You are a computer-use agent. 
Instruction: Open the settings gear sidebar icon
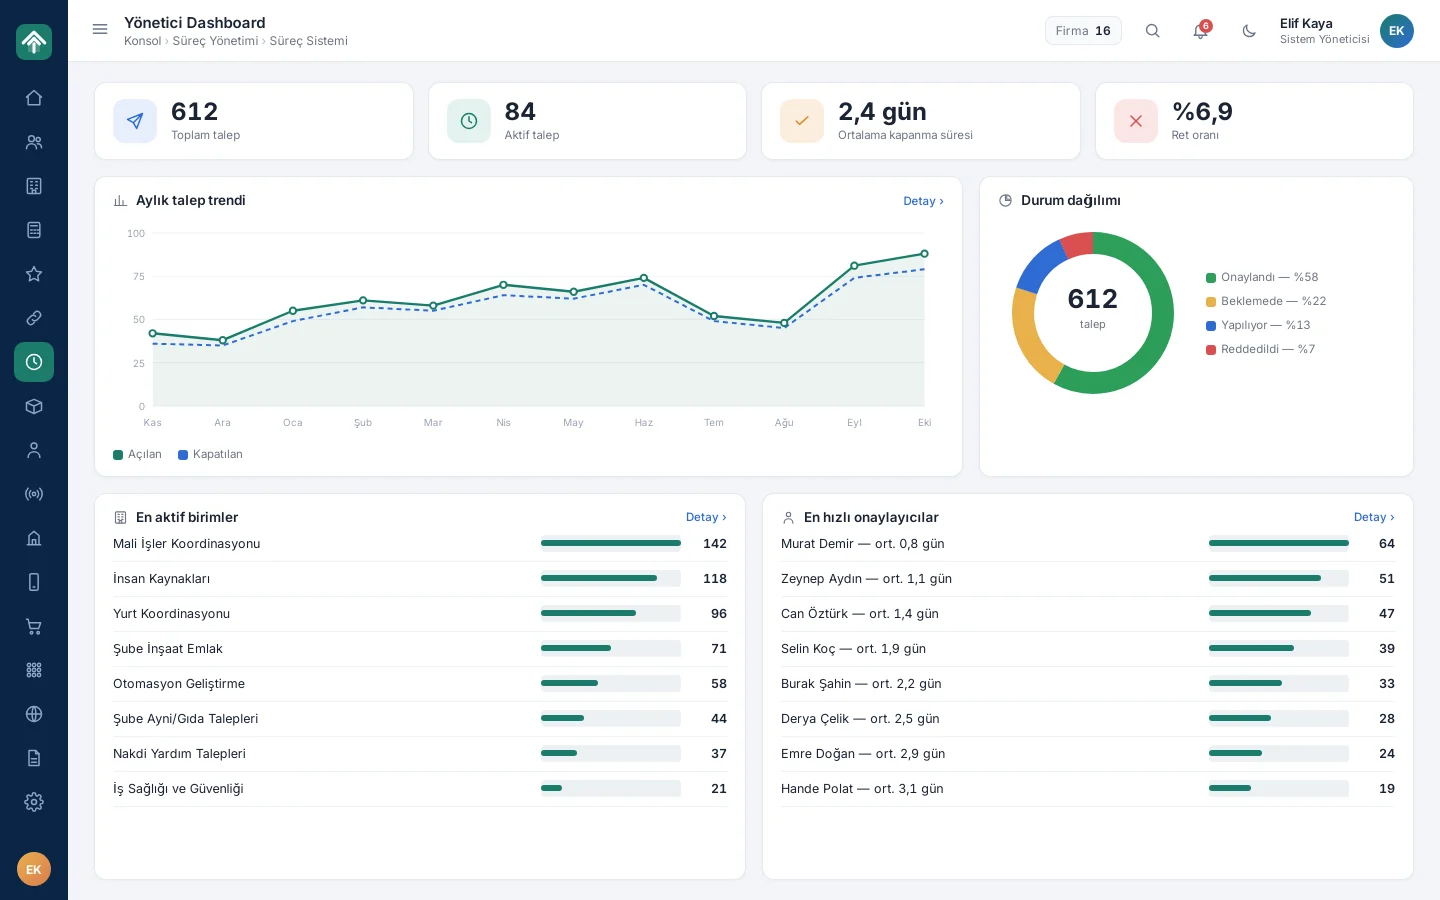34,802
